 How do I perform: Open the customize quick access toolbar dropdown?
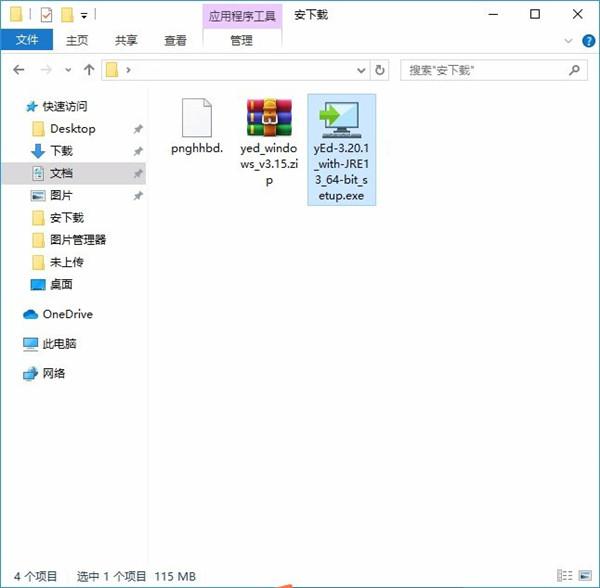[84, 16]
